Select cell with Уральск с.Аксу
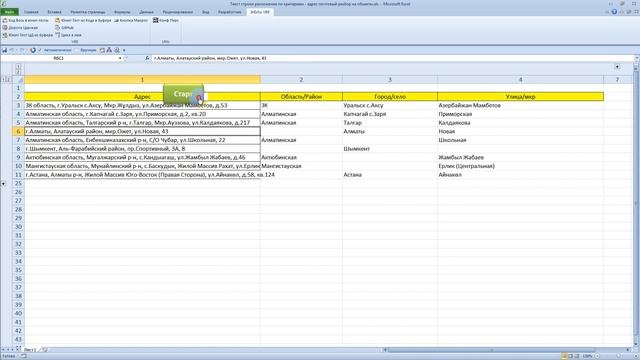This screenshot has height=360, width=640. coord(390,105)
